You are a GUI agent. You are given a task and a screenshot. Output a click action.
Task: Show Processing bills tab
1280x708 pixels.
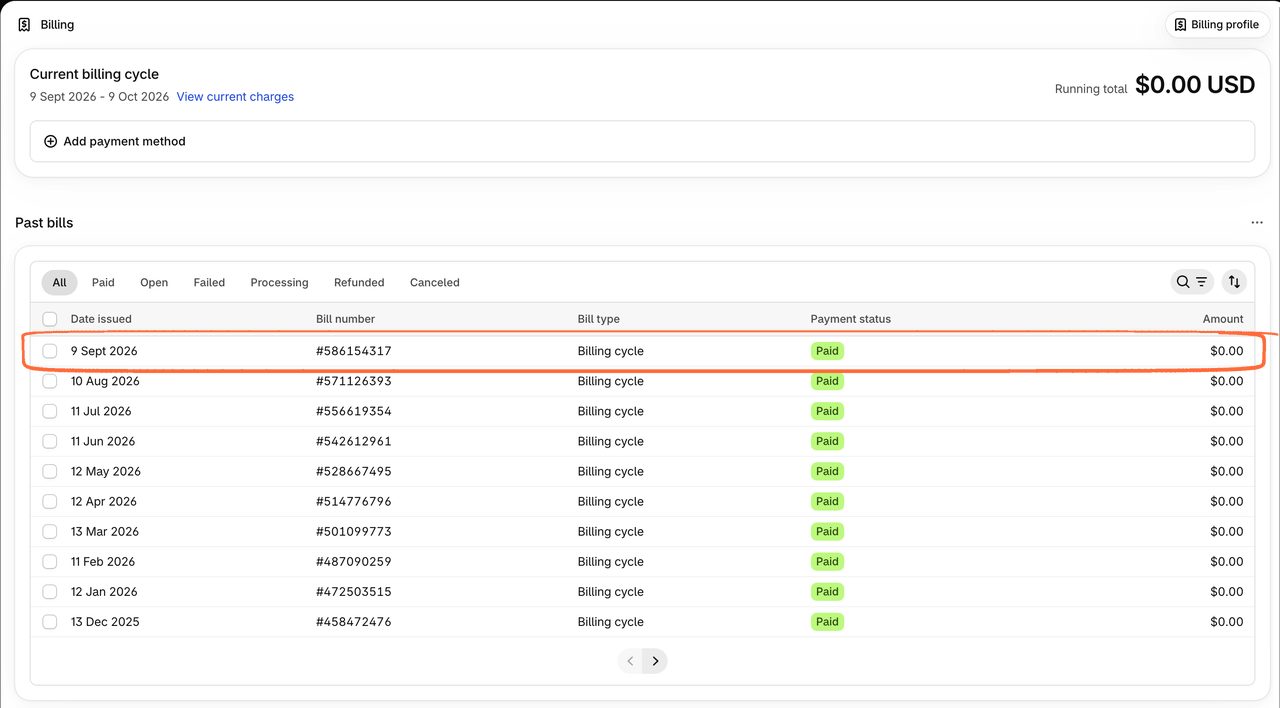pyautogui.click(x=279, y=283)
